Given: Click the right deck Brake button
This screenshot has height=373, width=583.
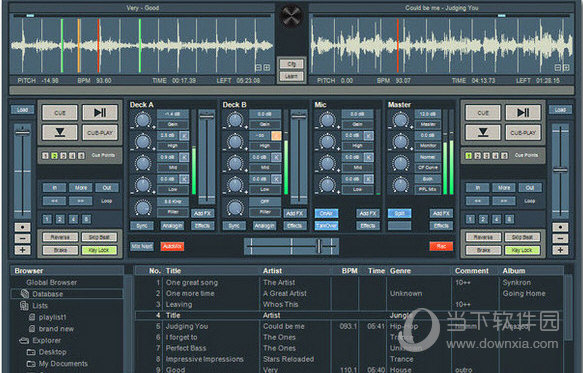Looking at the screenshot, I should tap(483, 250).
